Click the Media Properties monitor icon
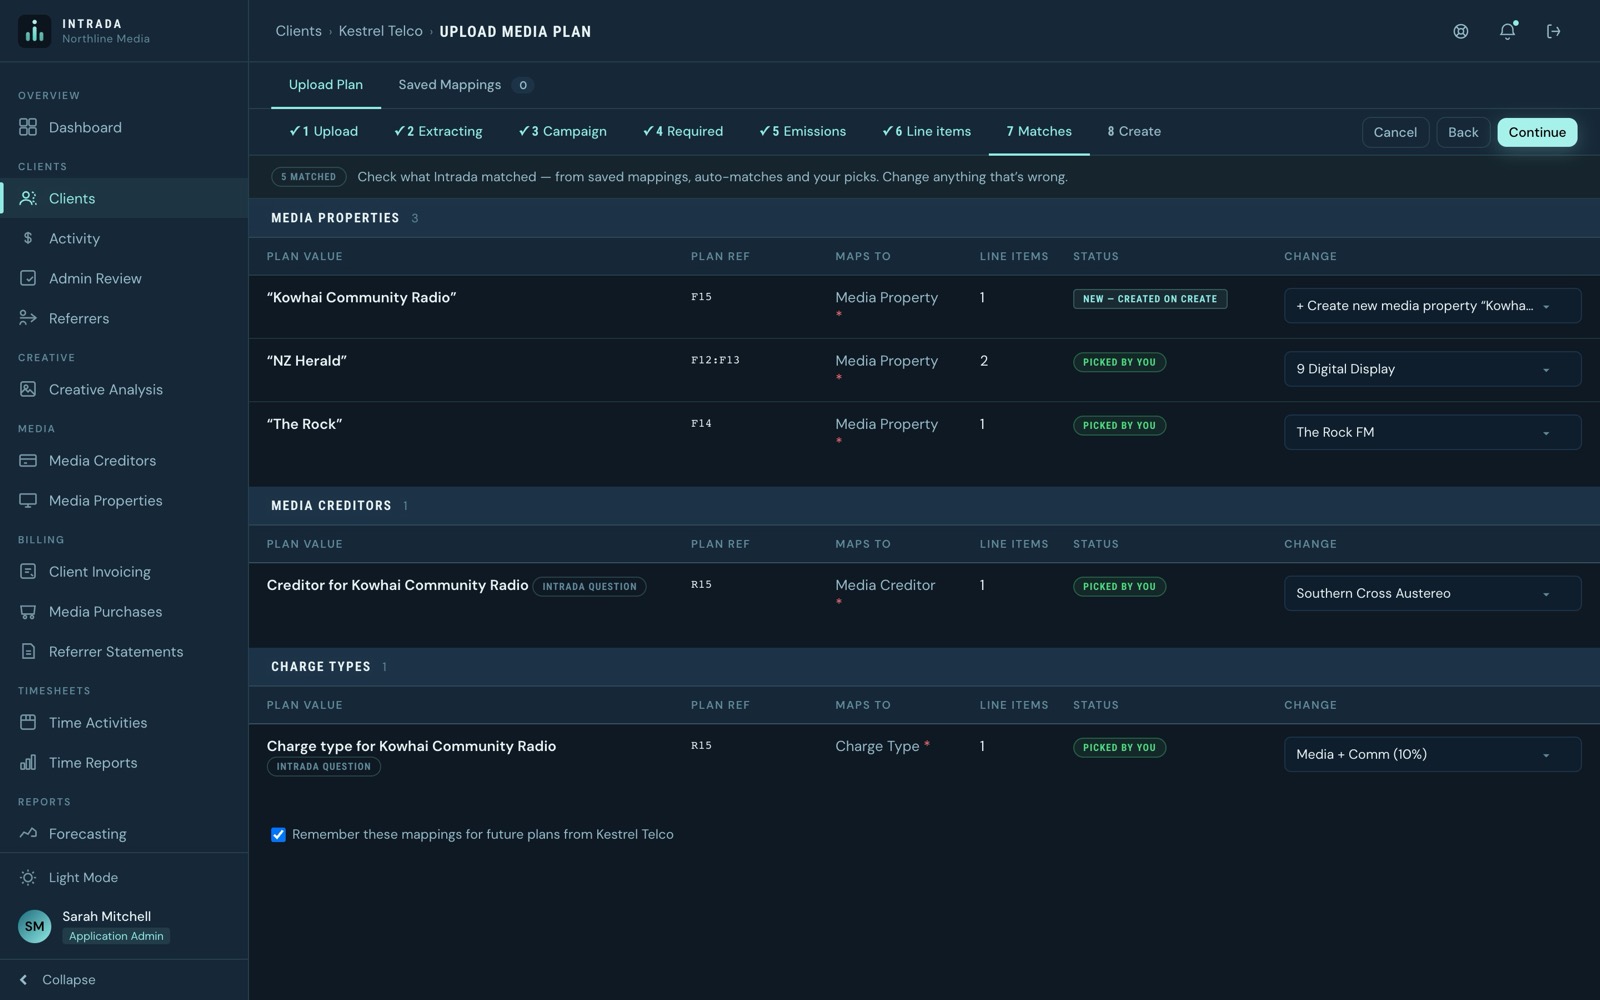Screen dimensions: 1600x1000 (28, 500)
